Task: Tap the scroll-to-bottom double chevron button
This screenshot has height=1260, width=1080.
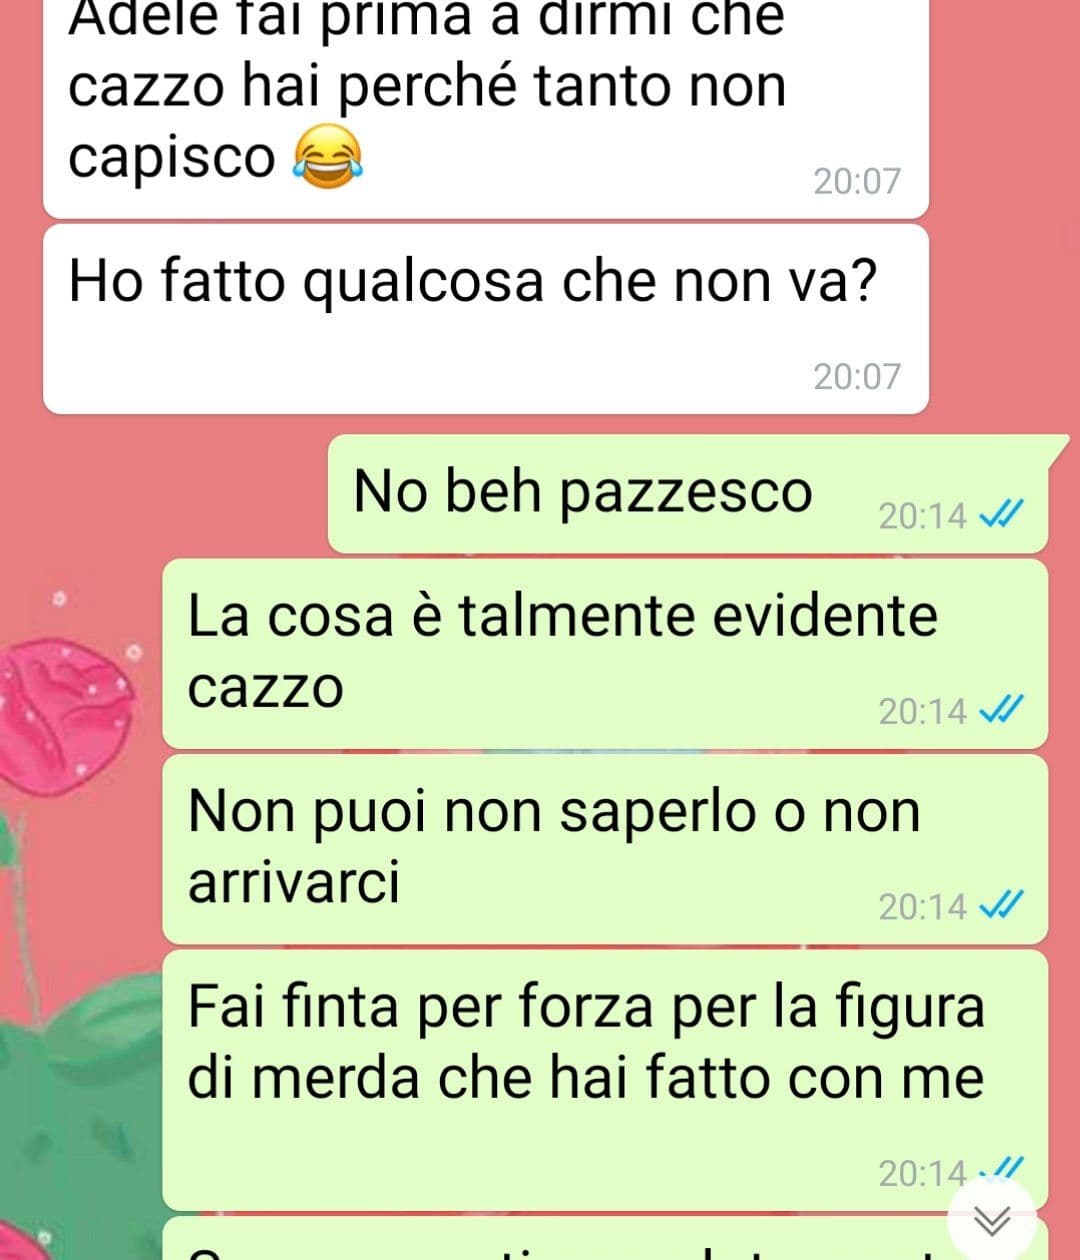Action: click(992, 1220)
